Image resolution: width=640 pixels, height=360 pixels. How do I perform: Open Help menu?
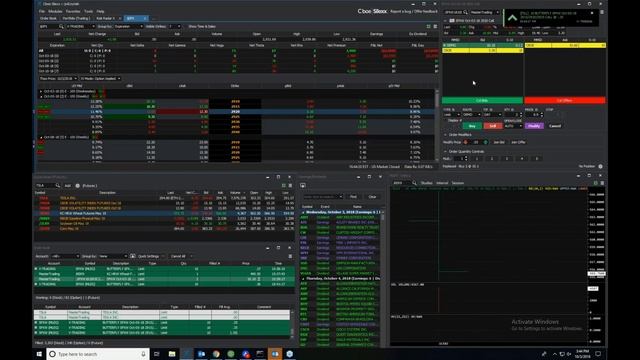(100, 11)
